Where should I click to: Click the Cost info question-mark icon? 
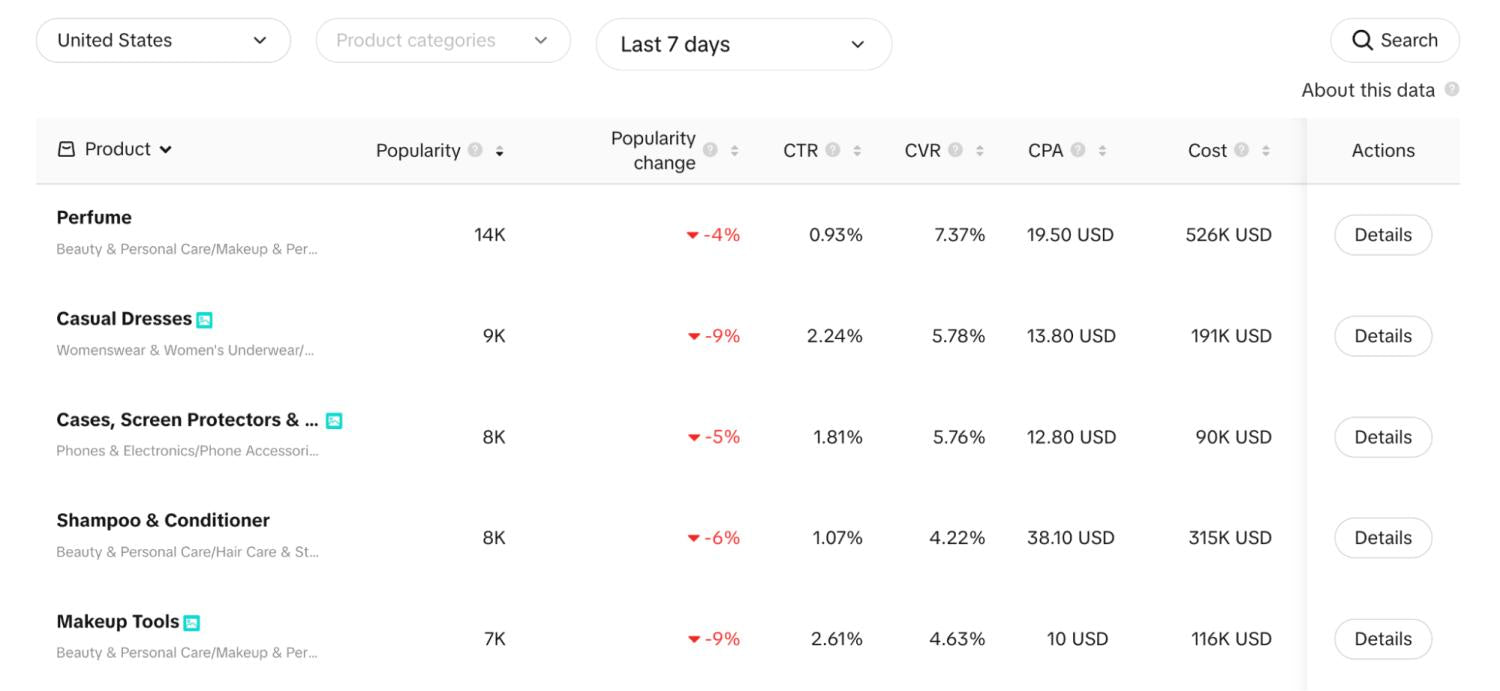pyautogui.click(x=1241, y=151)
